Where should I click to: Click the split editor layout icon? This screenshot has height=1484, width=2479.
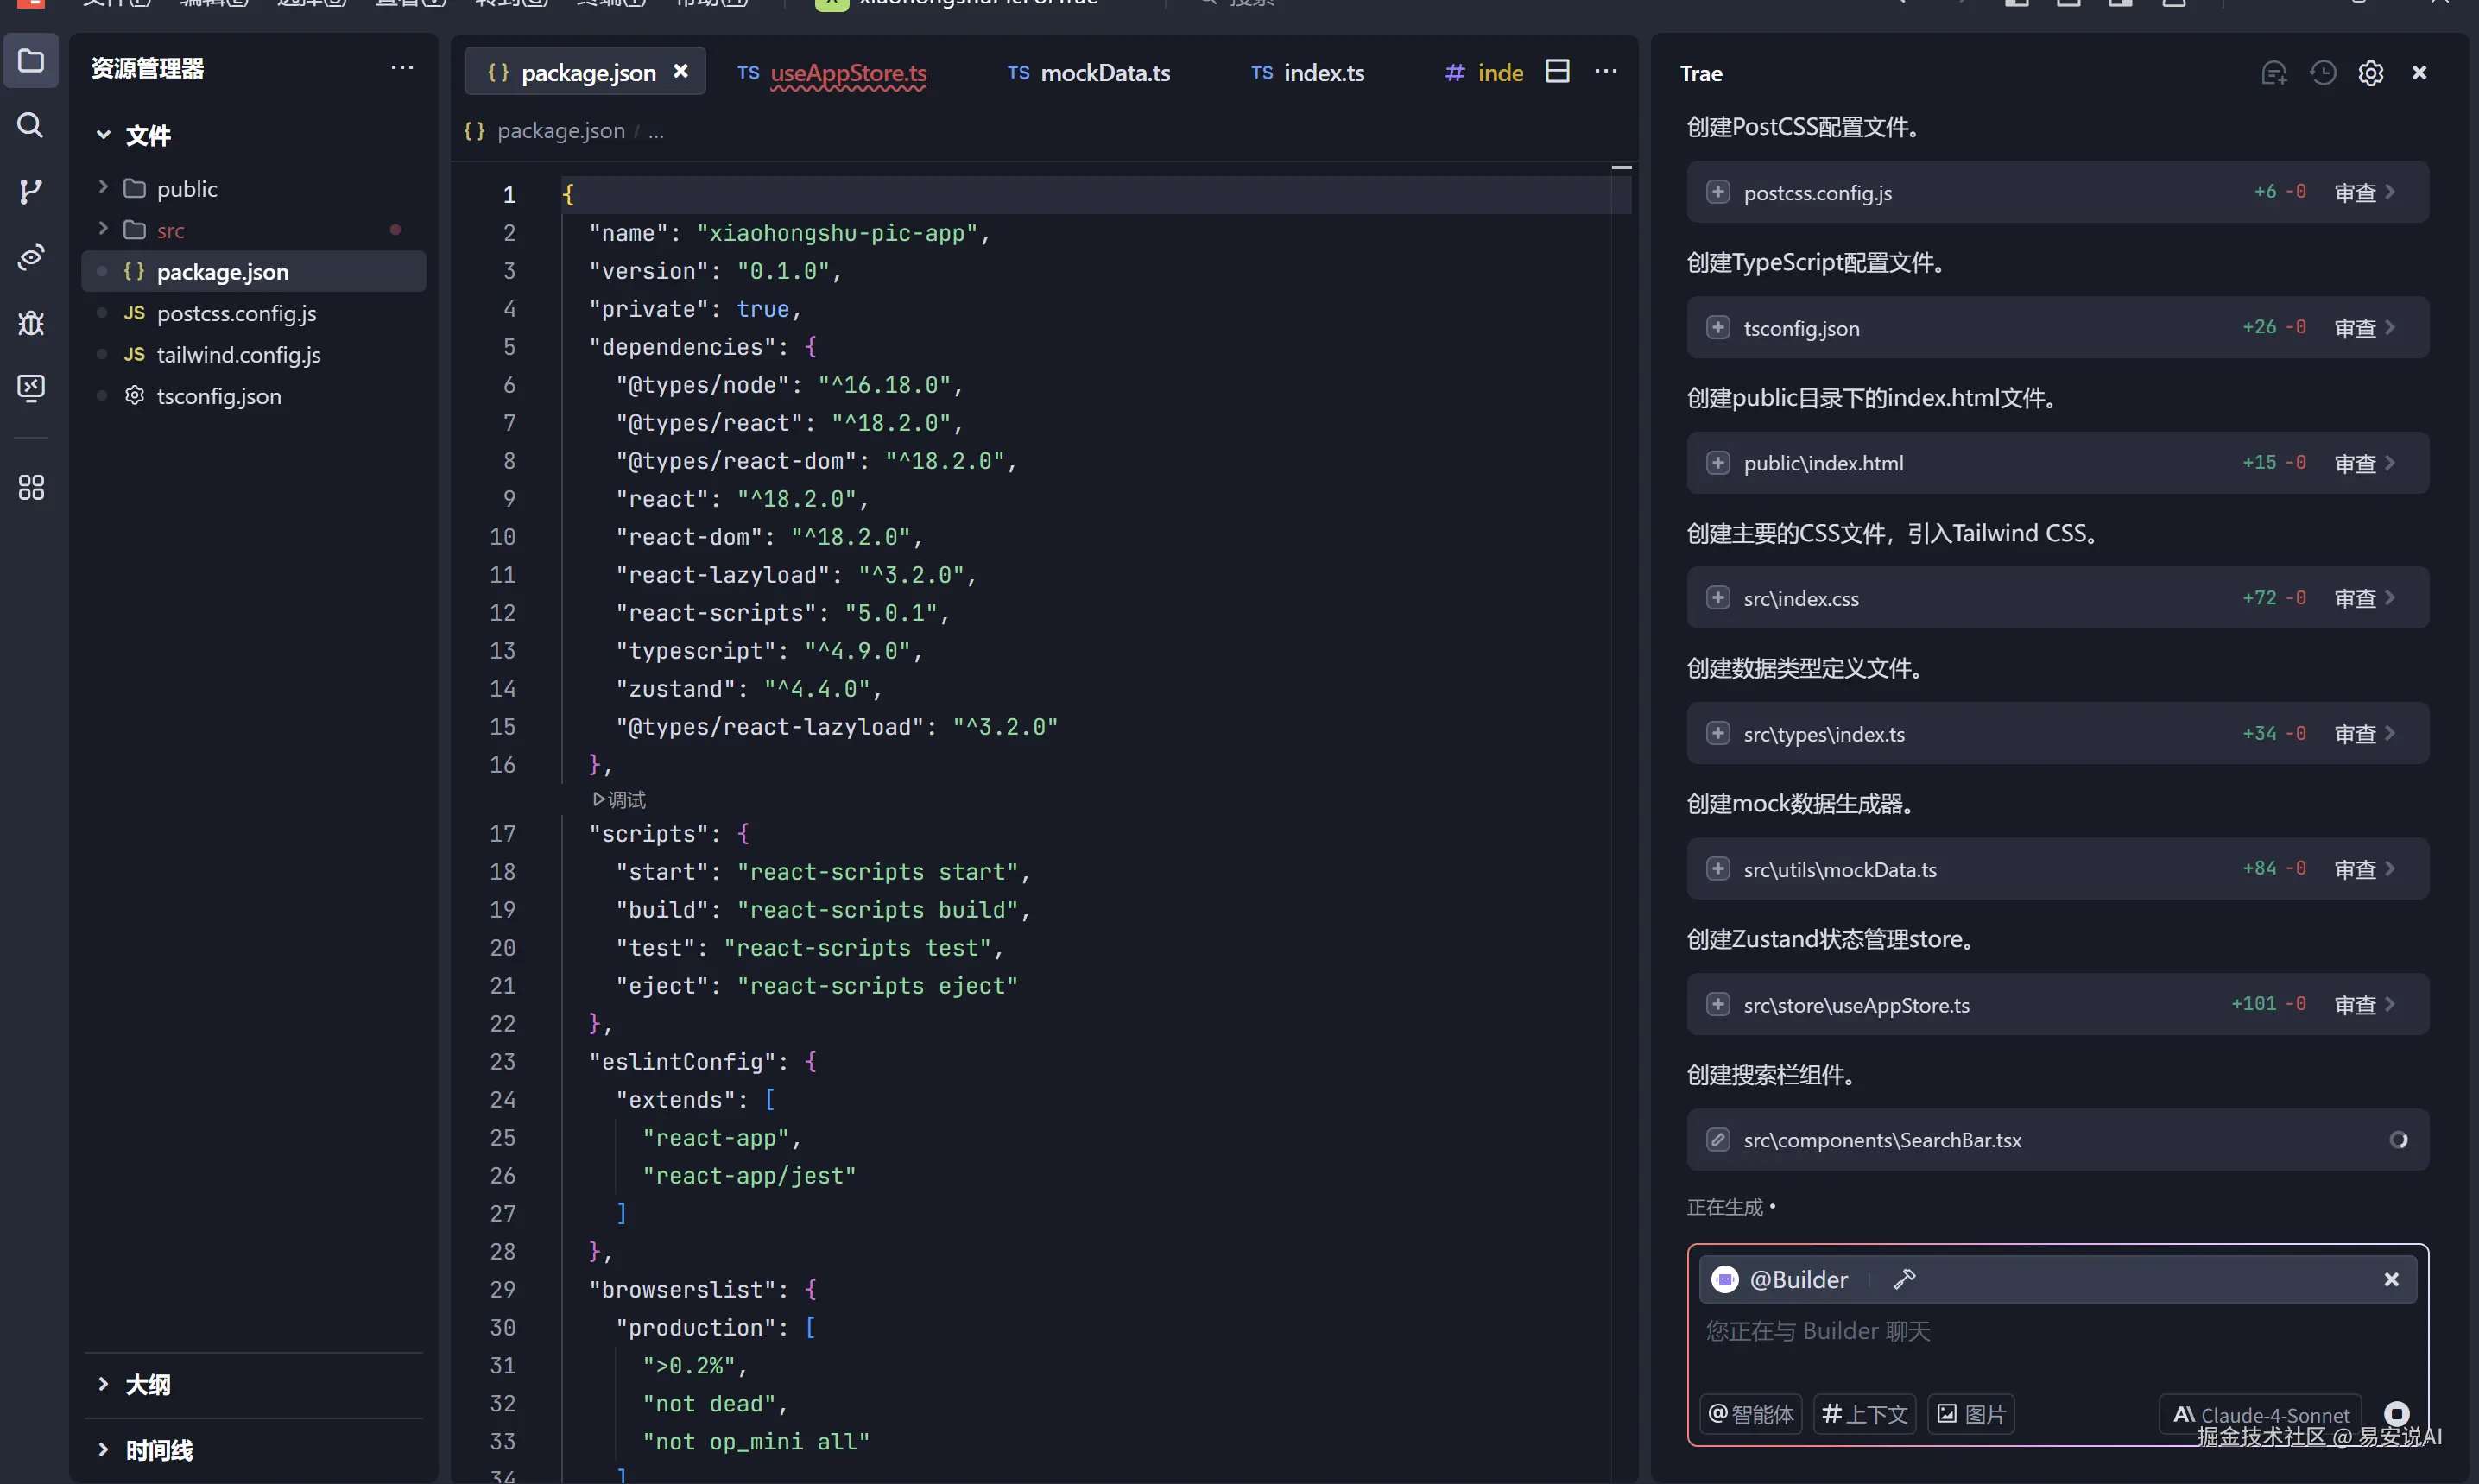[x=1557, y=71]
